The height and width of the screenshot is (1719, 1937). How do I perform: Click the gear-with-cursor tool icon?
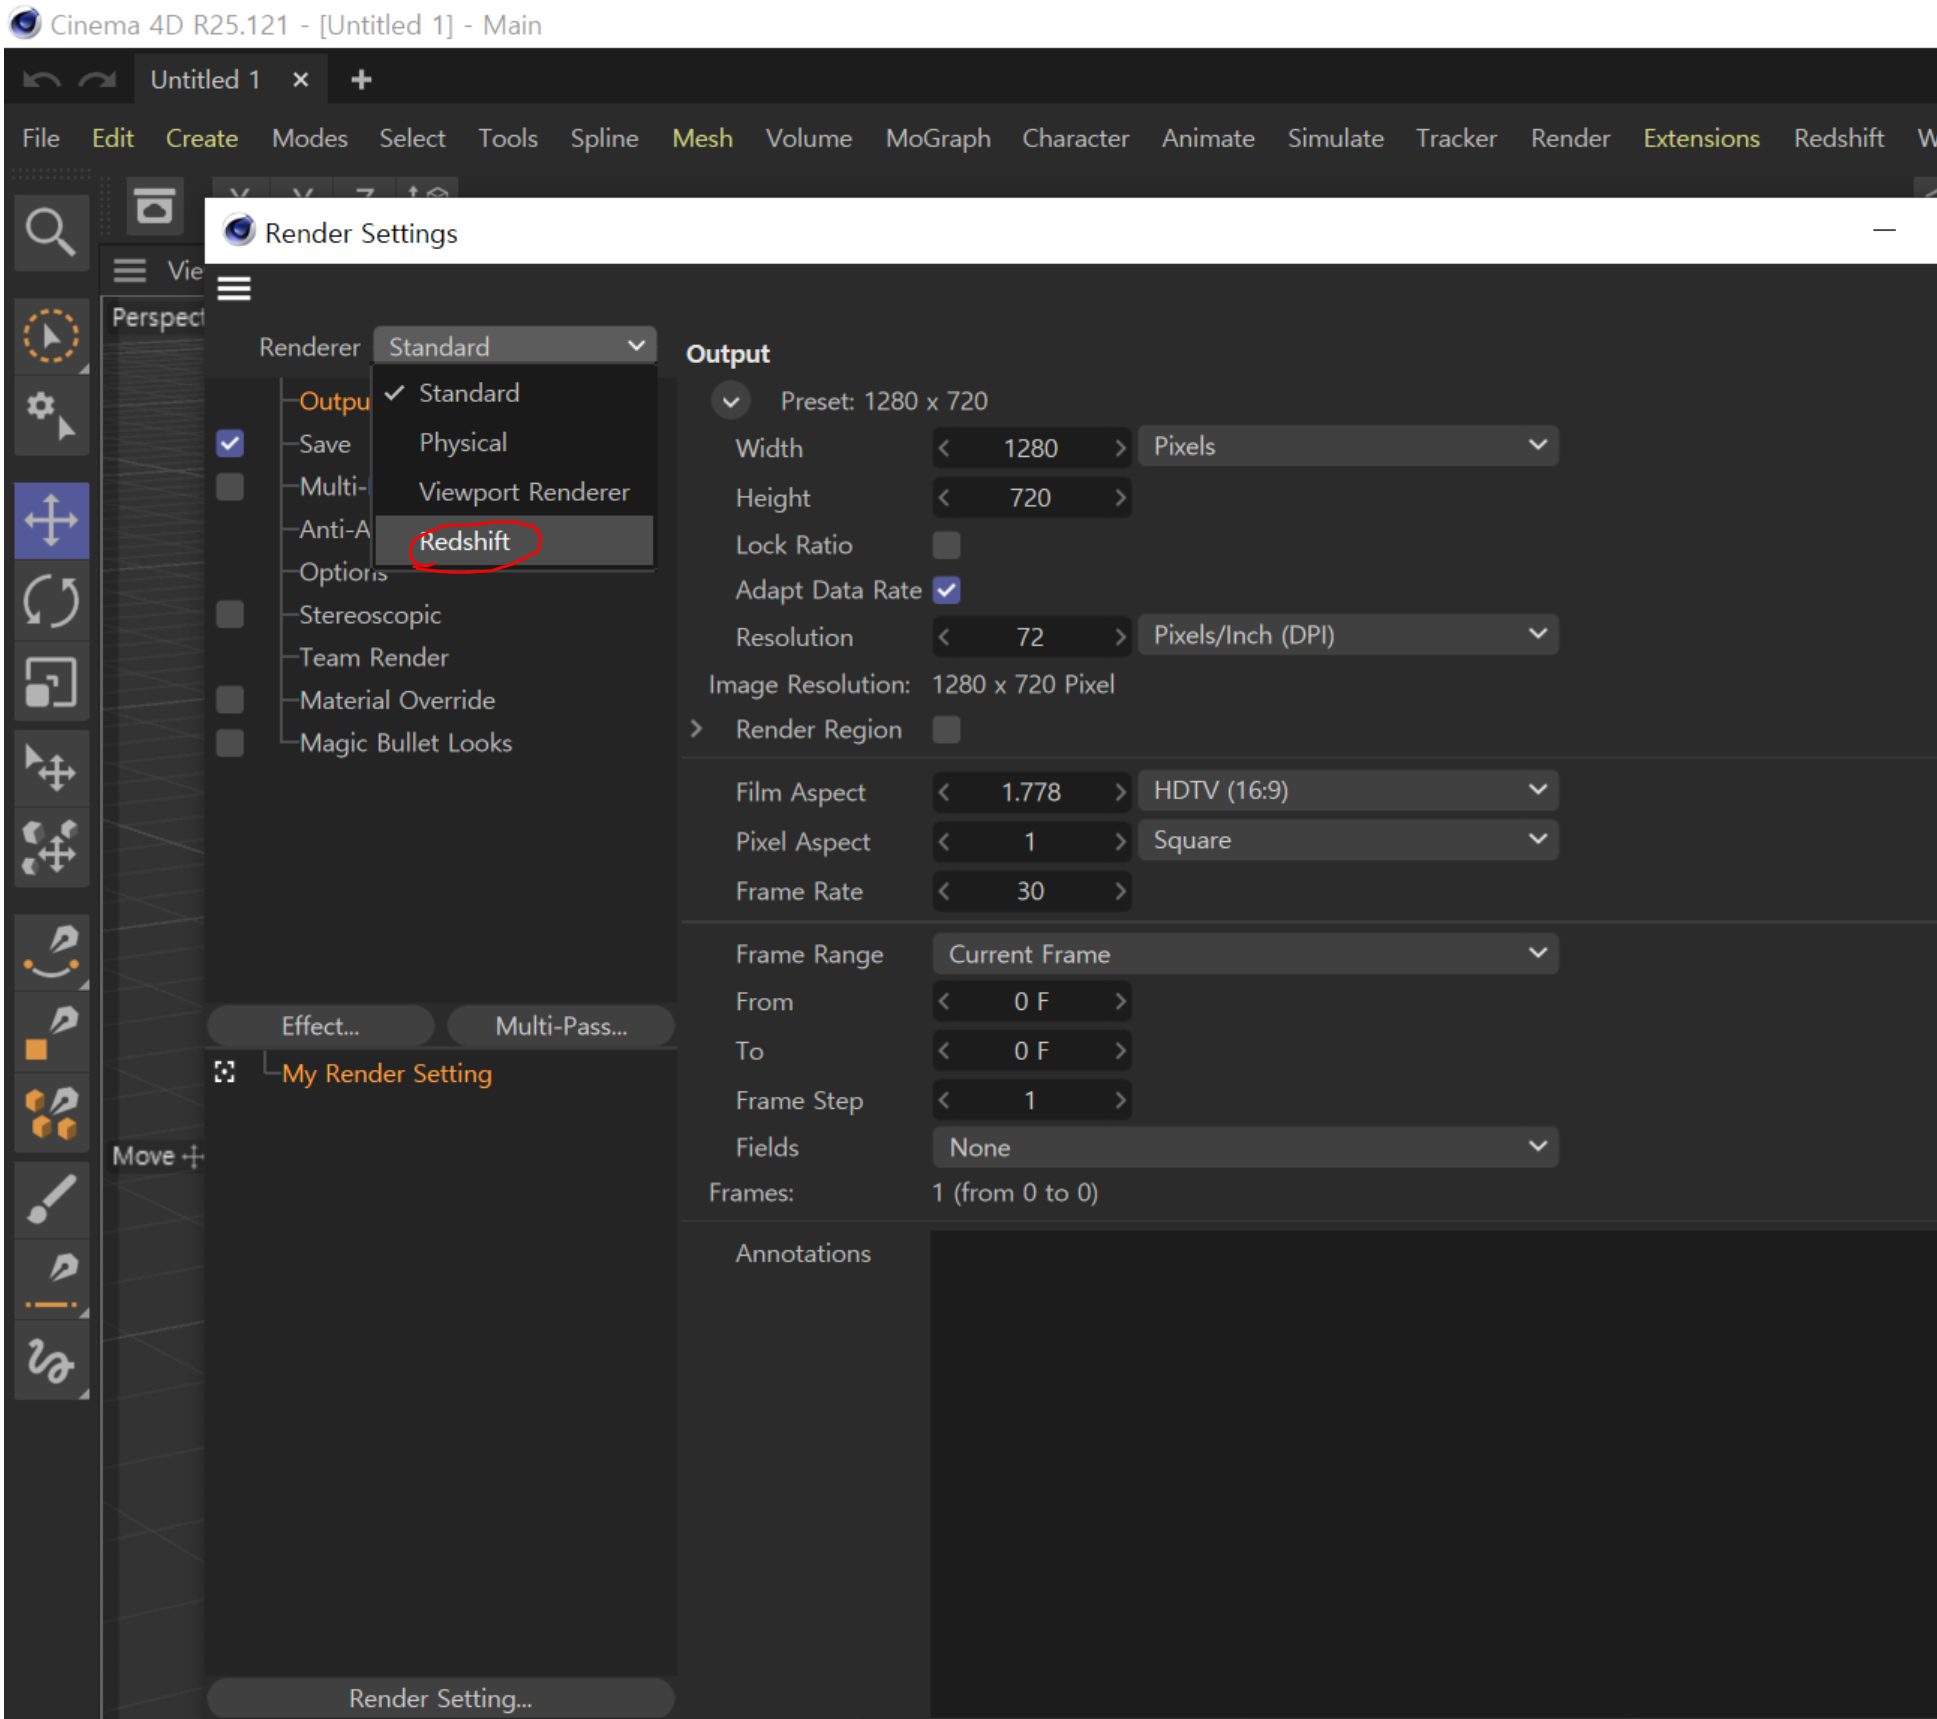(50, 414)
